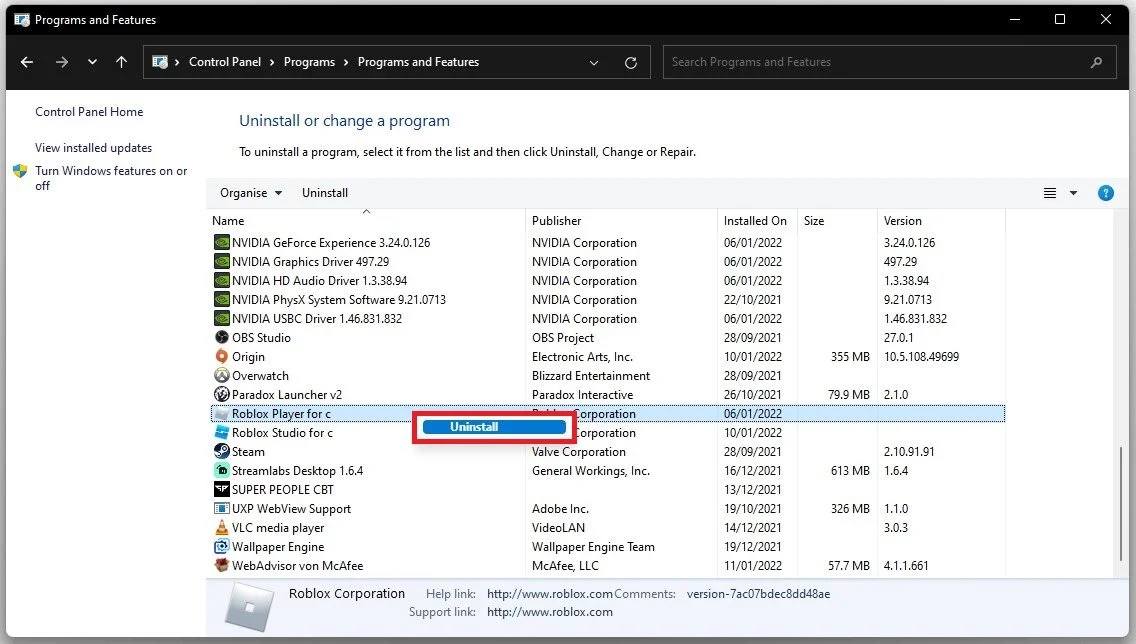
Task: Click the vertical scrollbar of the program list
Action: (x=1121, y=503)
